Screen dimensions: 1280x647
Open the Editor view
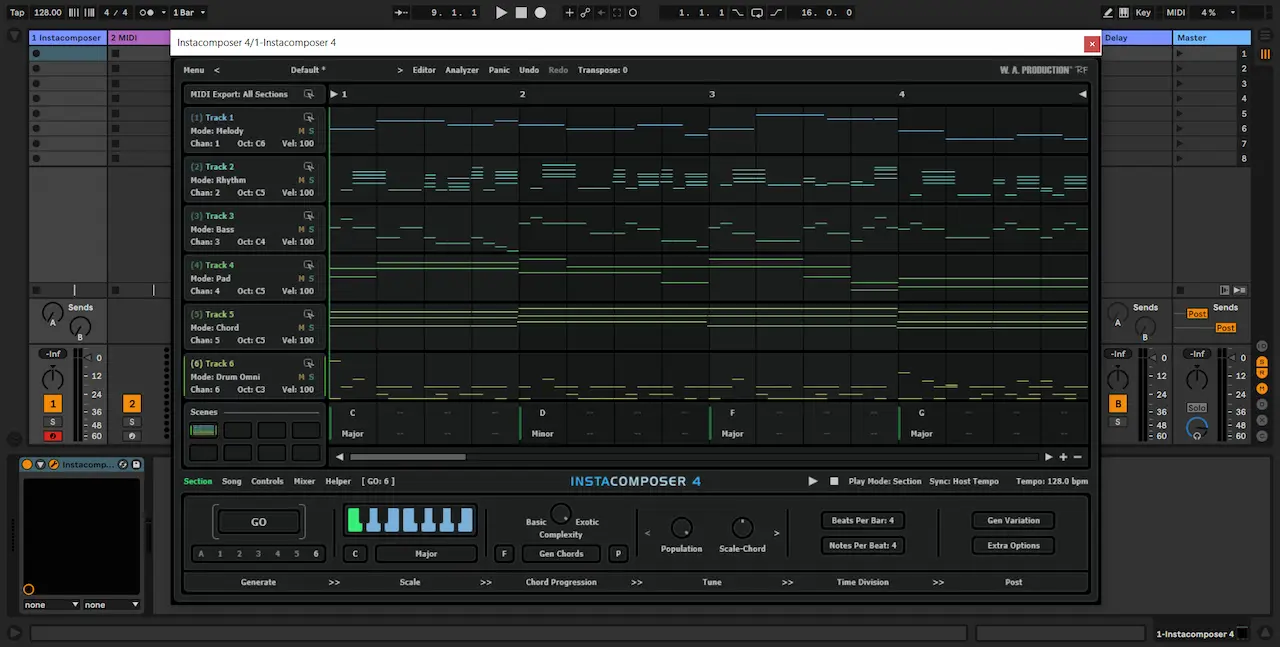tap(424, 70)
